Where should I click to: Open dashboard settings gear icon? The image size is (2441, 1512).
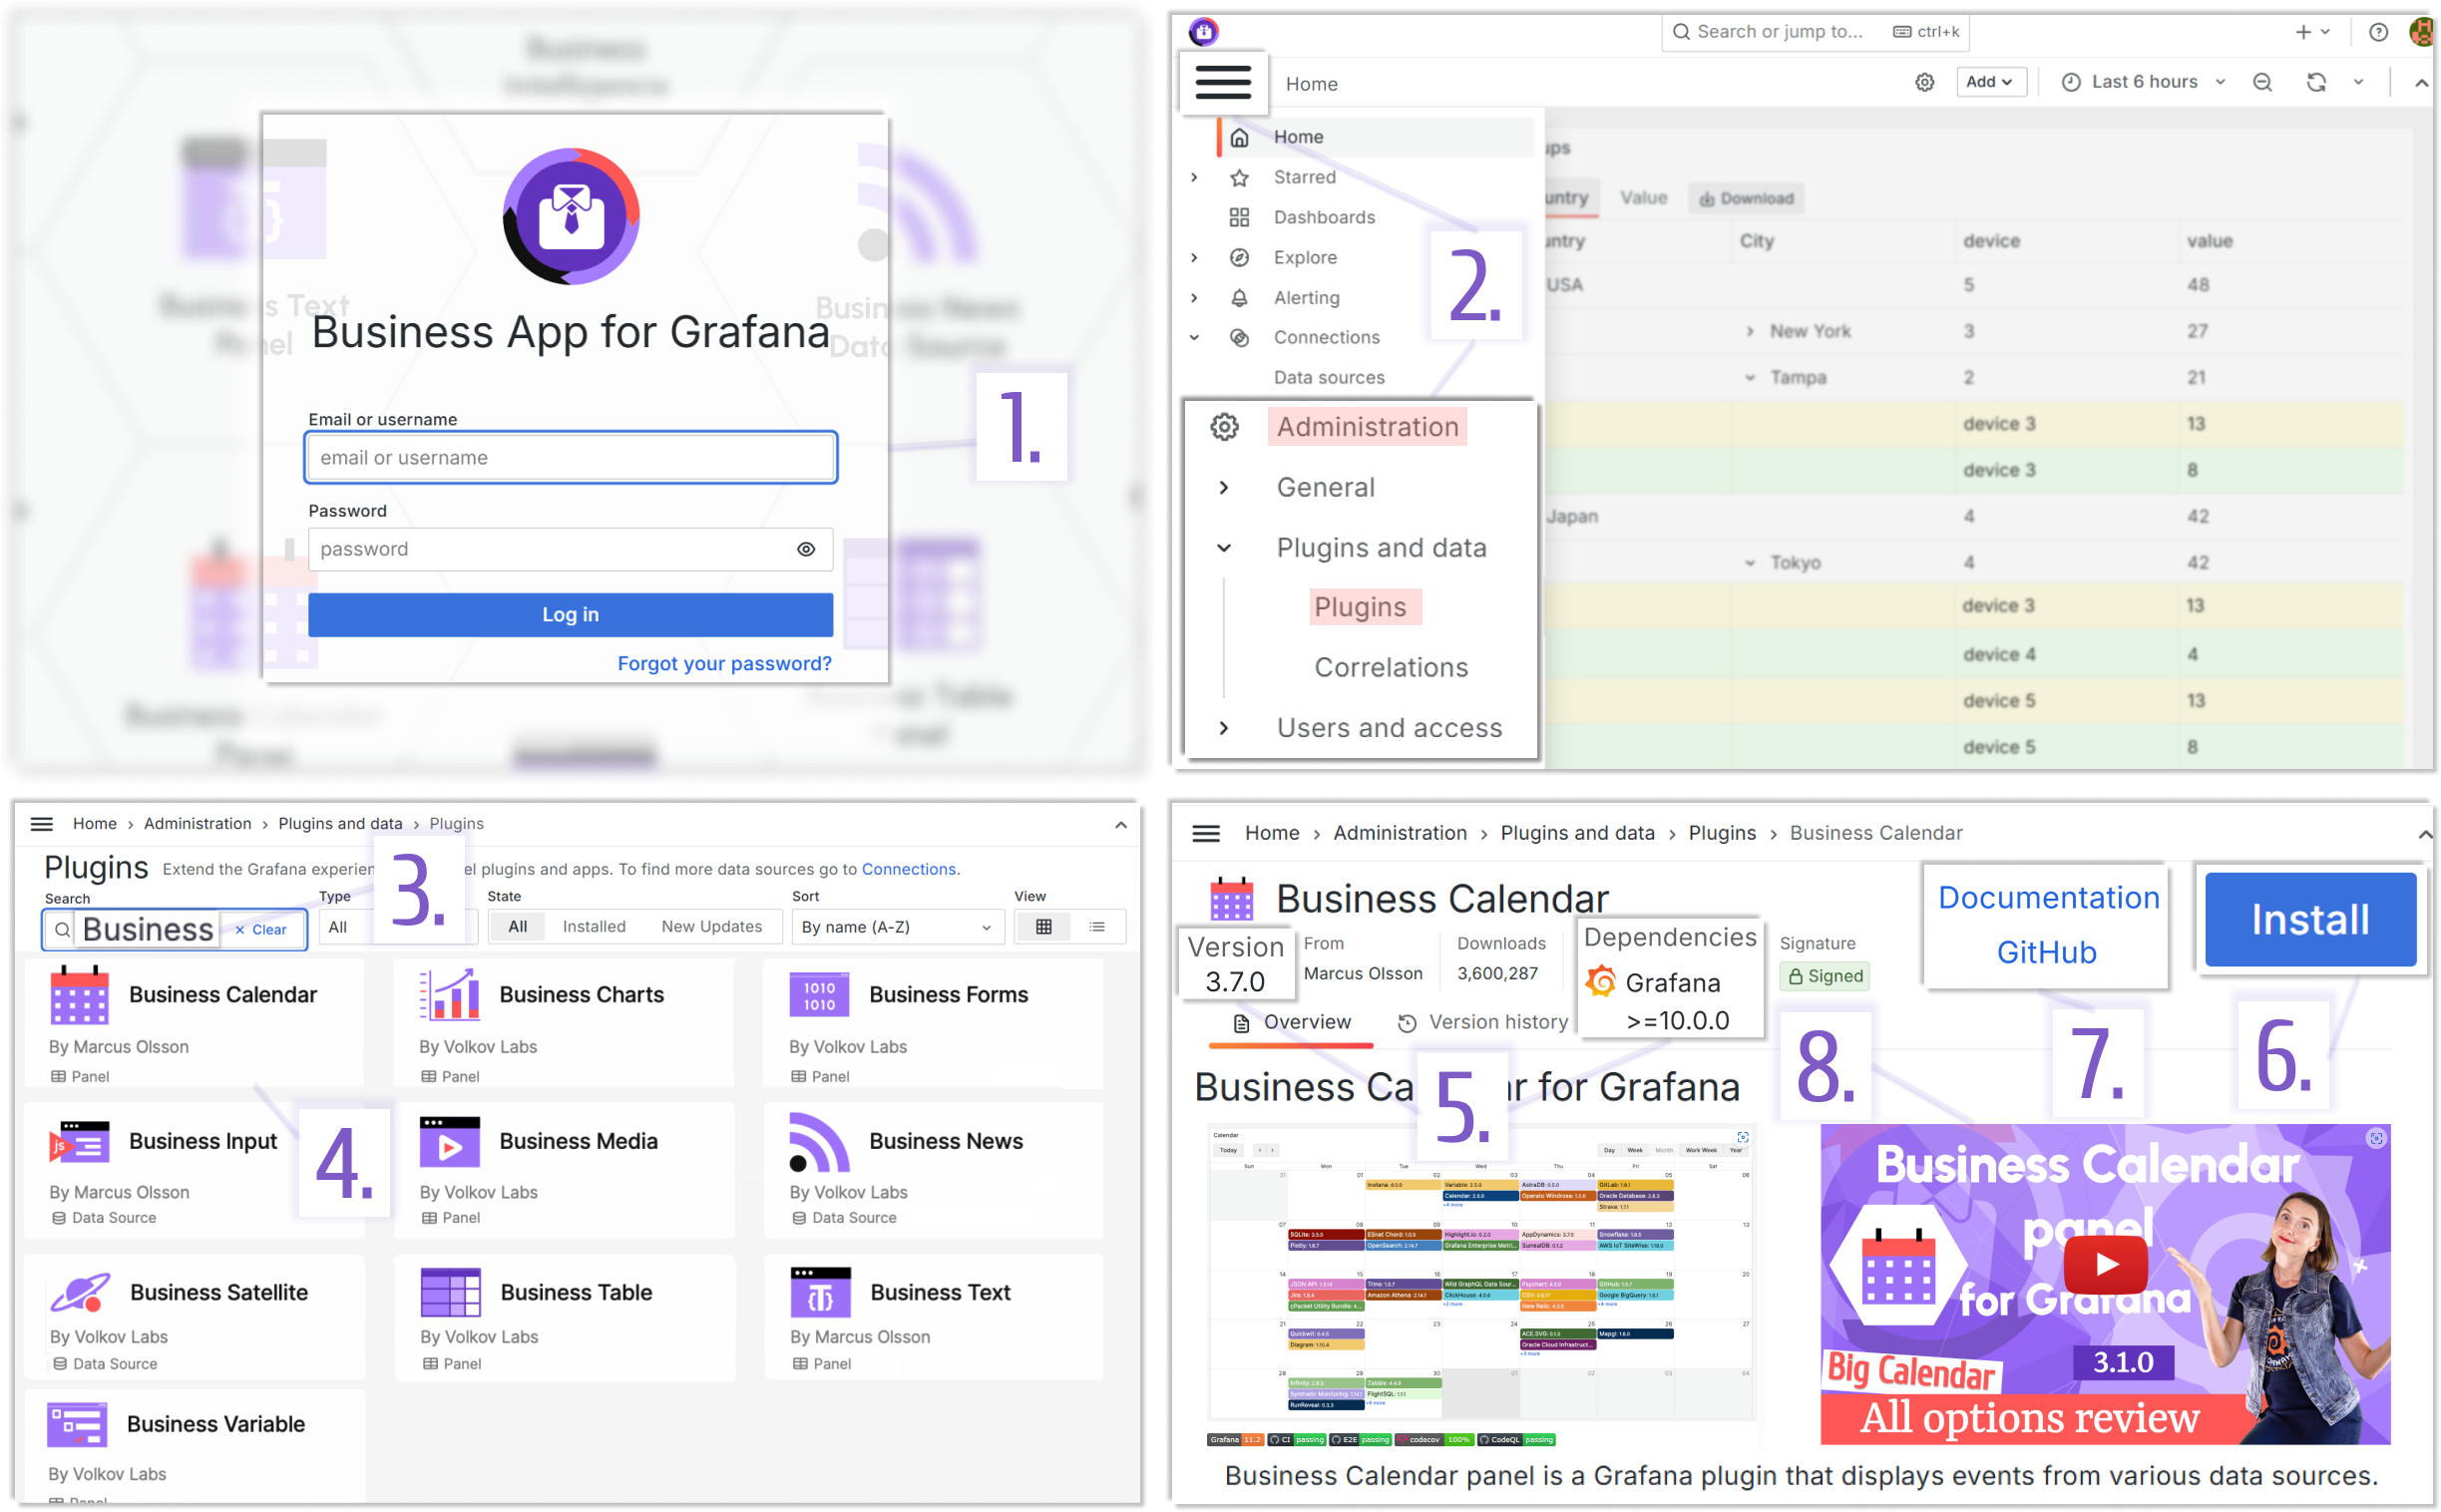coord(1924,82)
